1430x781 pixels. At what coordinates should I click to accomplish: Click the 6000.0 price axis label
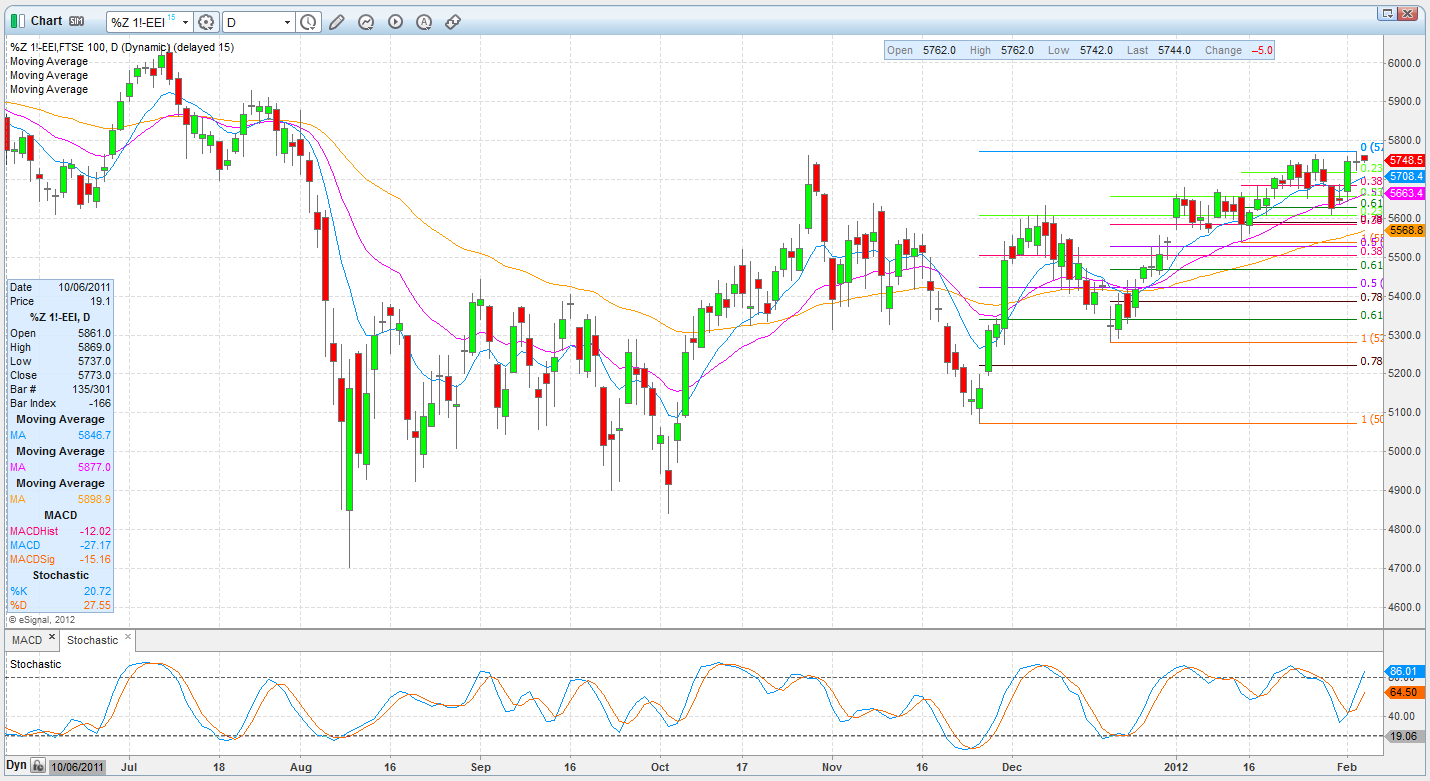[x=1404, y=63]
